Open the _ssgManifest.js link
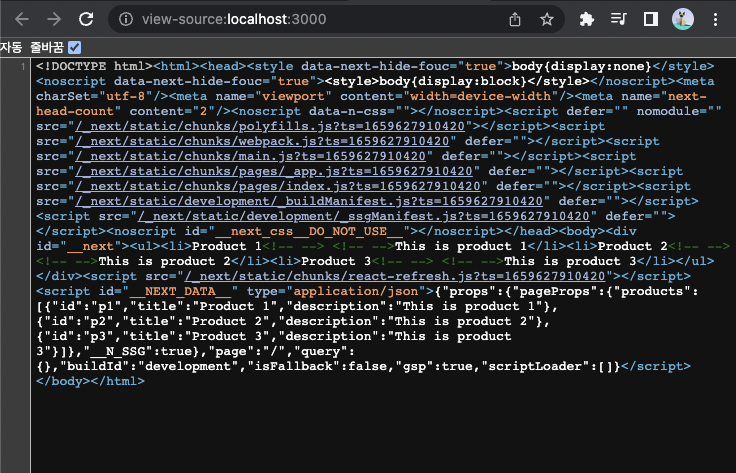736x473 pixels. pyautogui.click(x=364, y=216)
